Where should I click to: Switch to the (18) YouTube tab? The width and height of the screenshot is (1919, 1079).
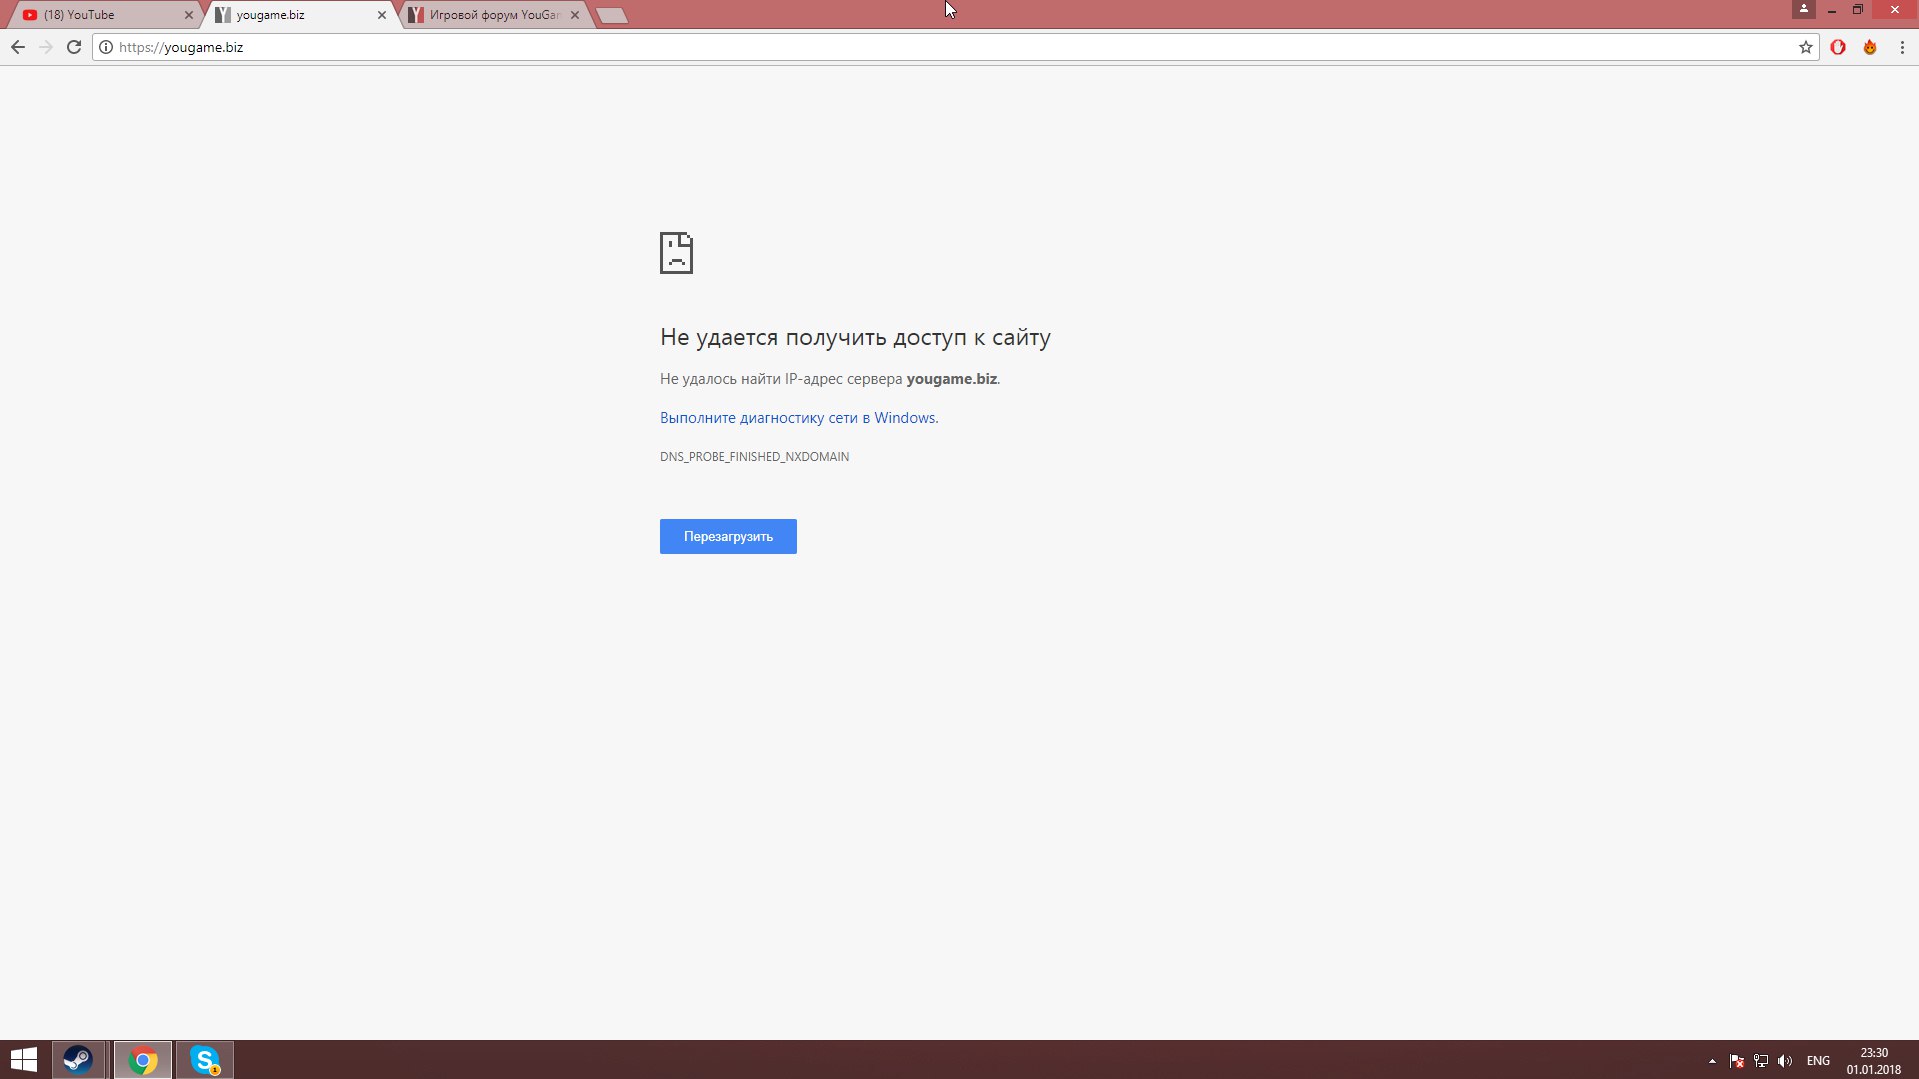[105, 15]
